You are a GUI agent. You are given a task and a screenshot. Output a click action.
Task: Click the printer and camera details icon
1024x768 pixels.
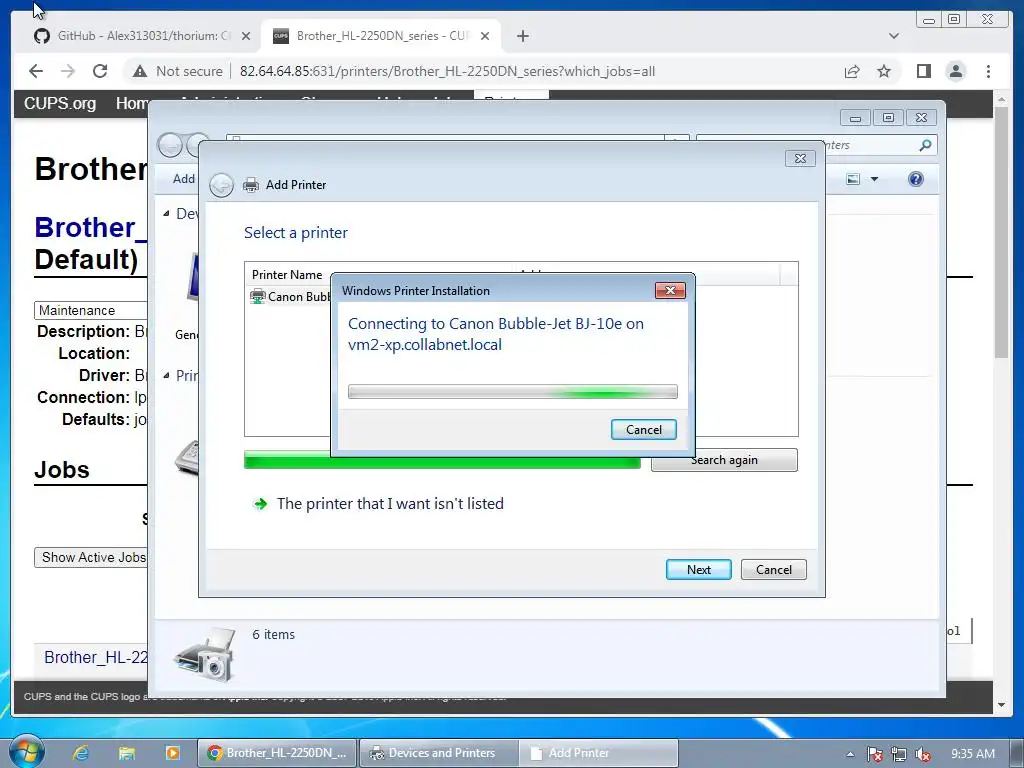tap(205, 655)
